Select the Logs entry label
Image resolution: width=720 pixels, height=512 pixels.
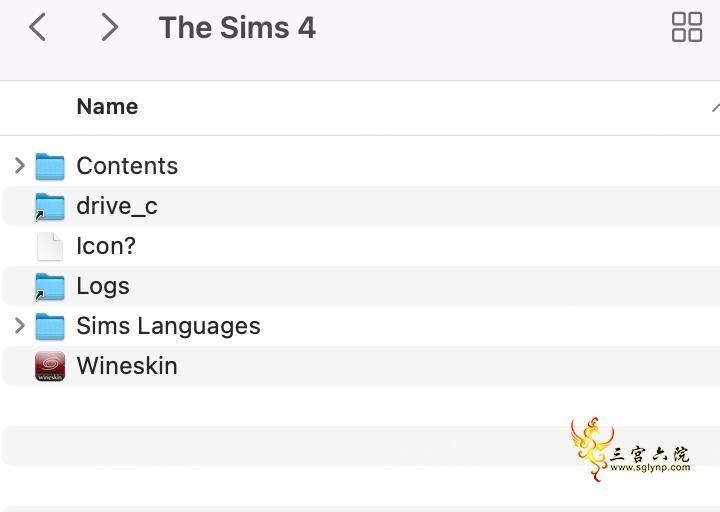[103, 286]
